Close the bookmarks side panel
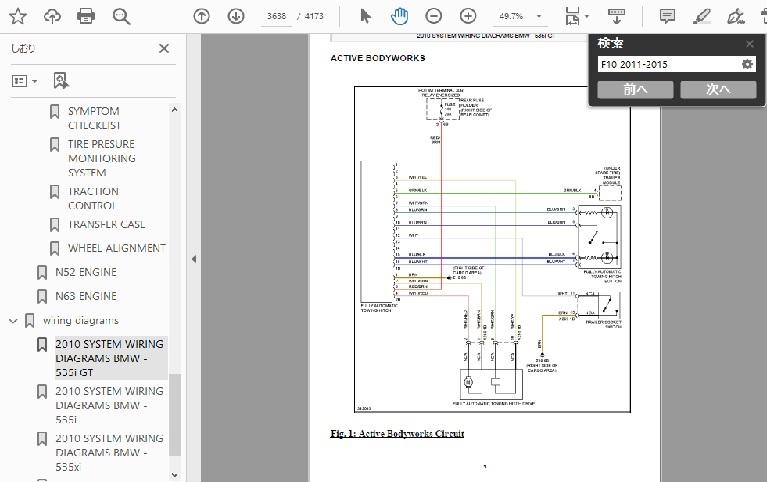767x482 pixels. [164, 48]
